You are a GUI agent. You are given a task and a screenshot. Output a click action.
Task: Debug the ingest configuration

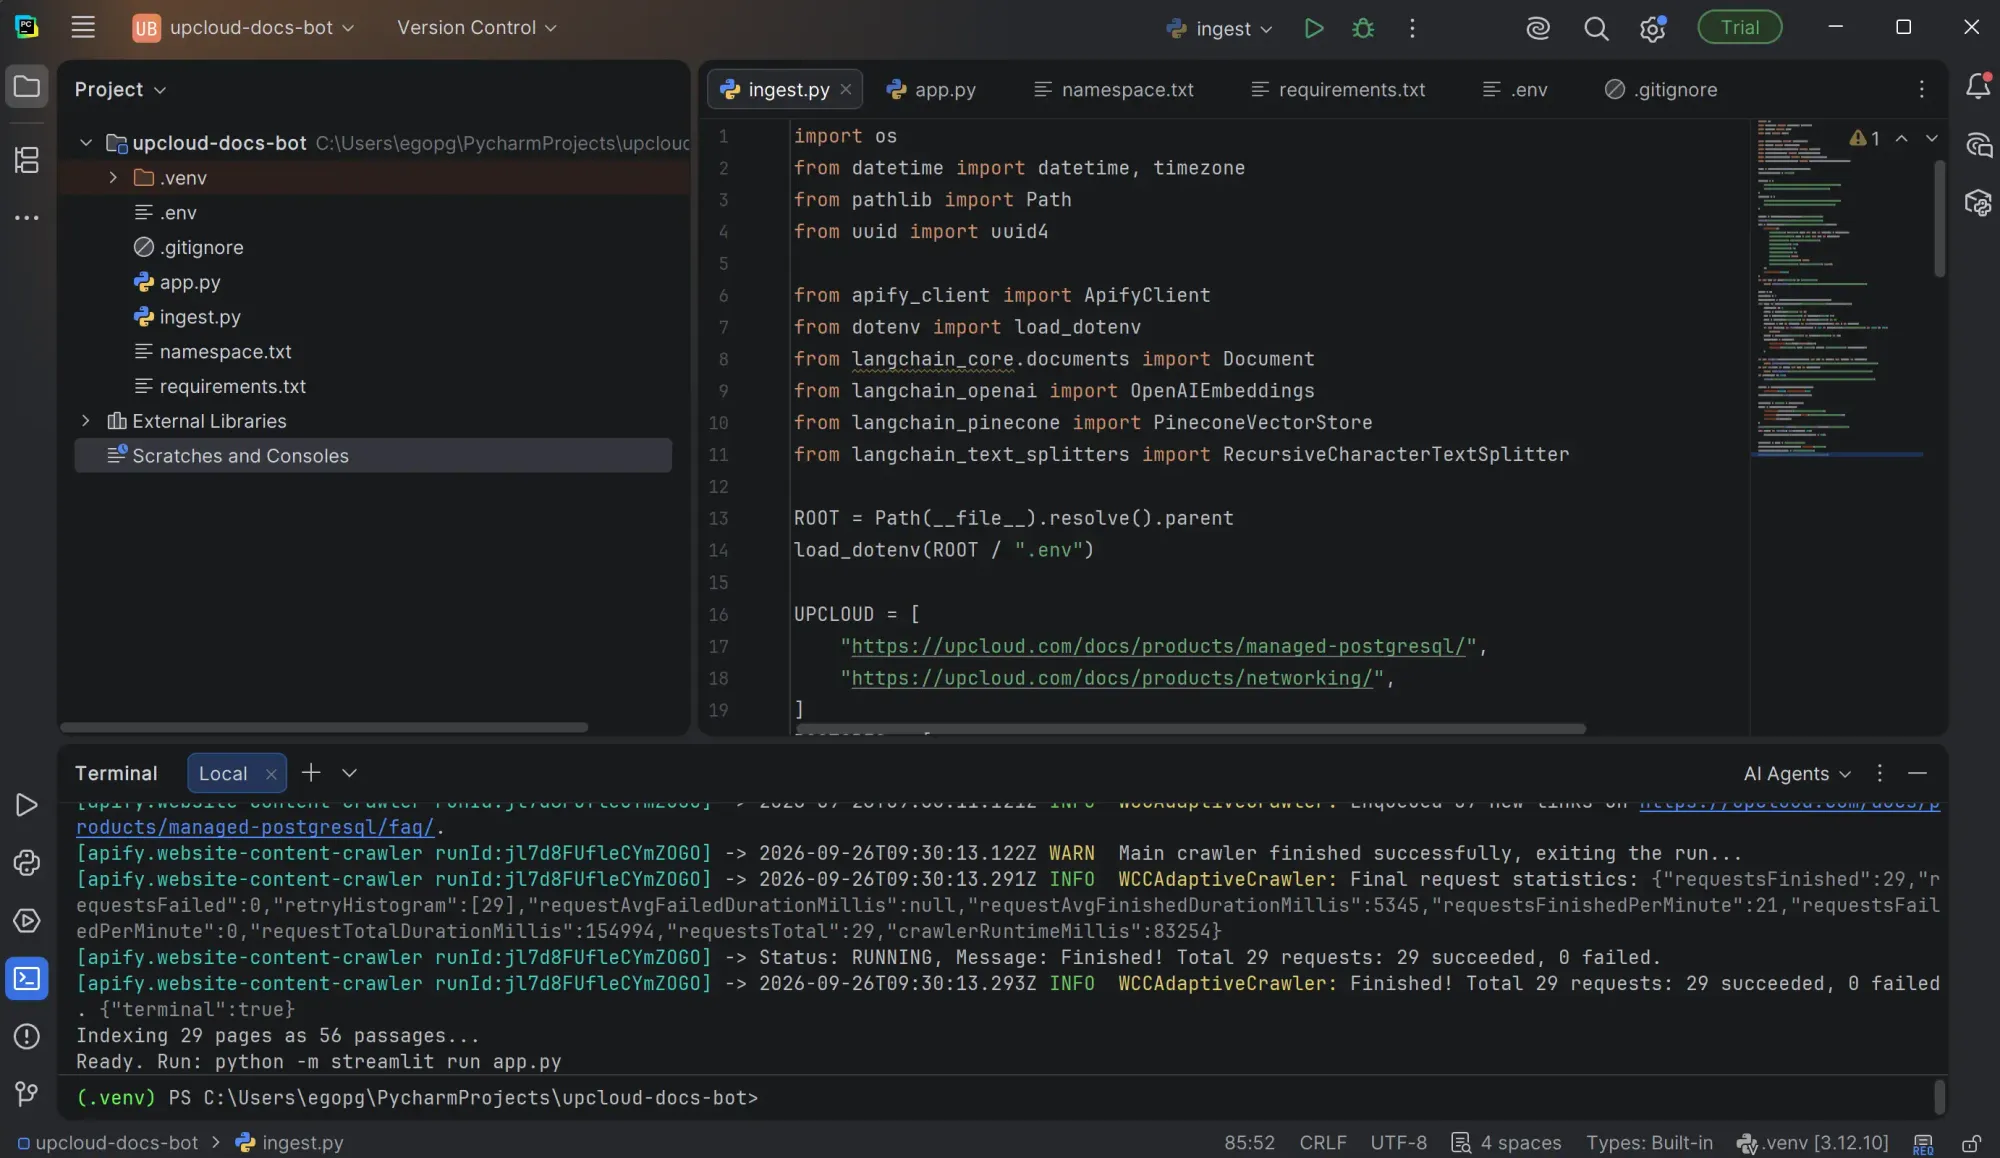[x=1363, y=28]
